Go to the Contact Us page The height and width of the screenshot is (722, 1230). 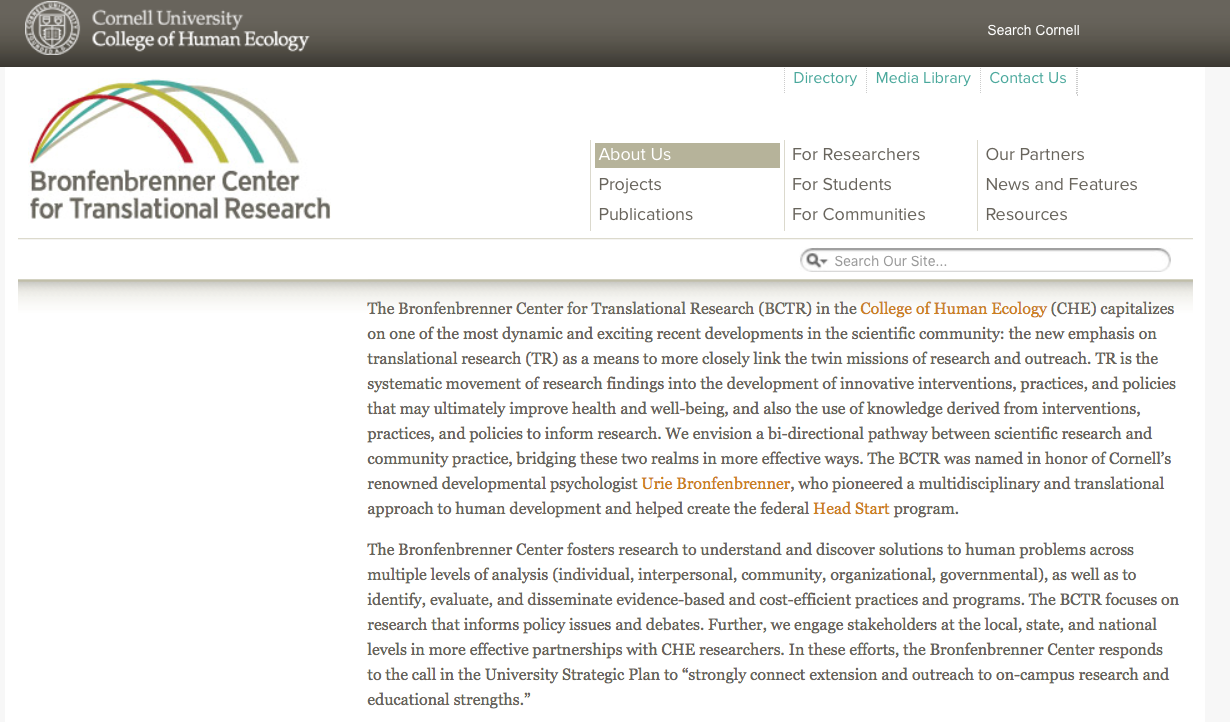1027,78
